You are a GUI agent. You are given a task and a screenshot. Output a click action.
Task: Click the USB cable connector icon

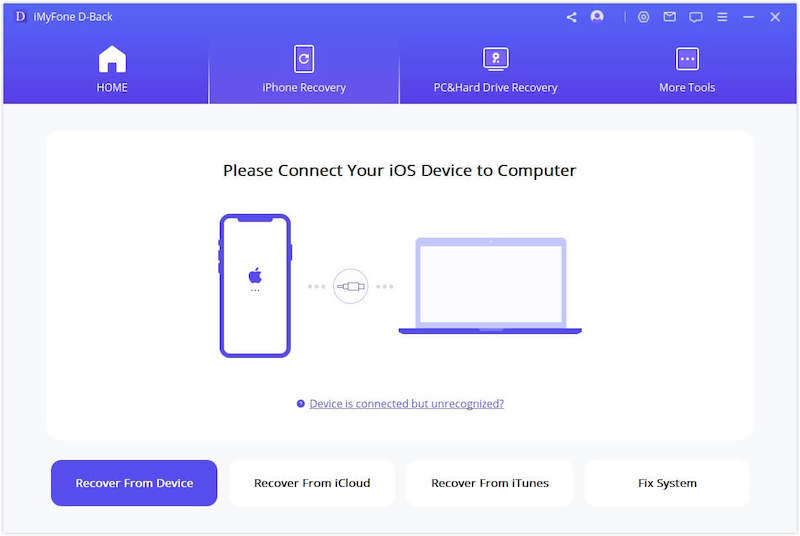coord(350,286)
